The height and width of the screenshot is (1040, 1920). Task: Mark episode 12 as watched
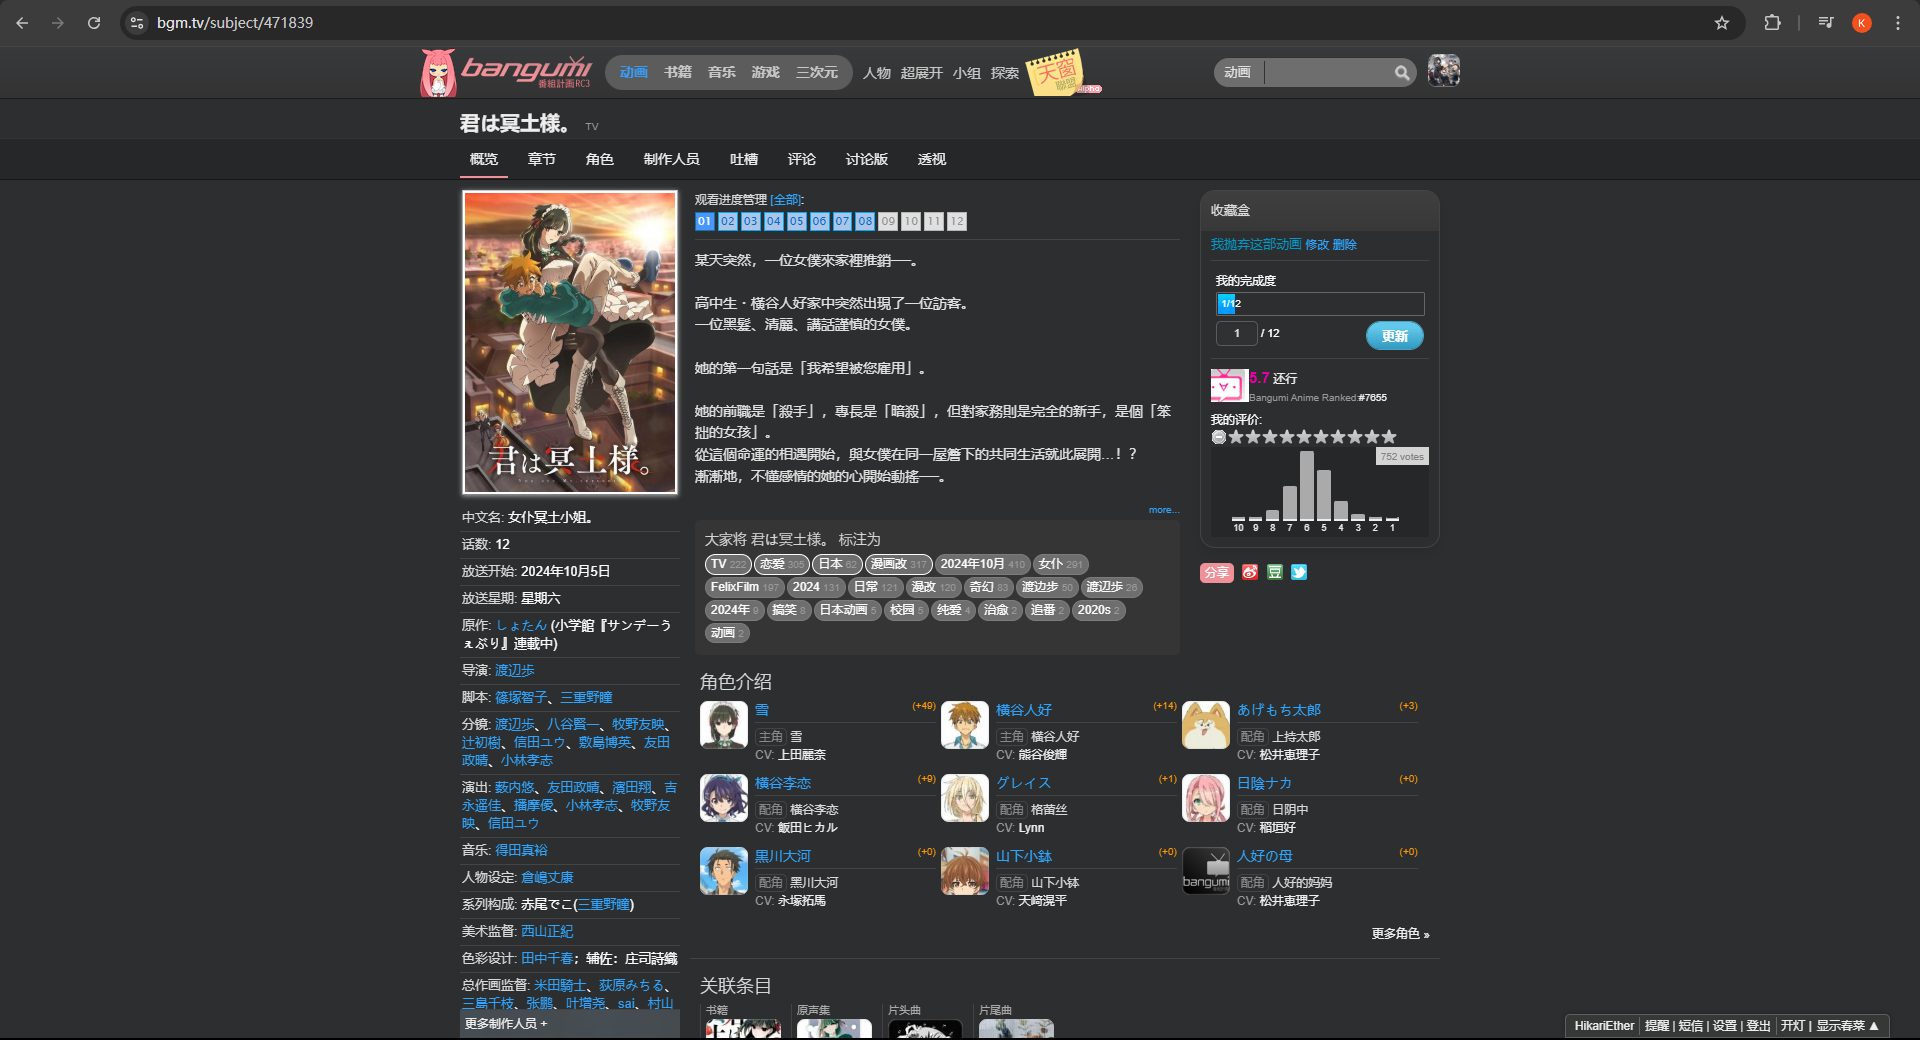pos(957,221)
